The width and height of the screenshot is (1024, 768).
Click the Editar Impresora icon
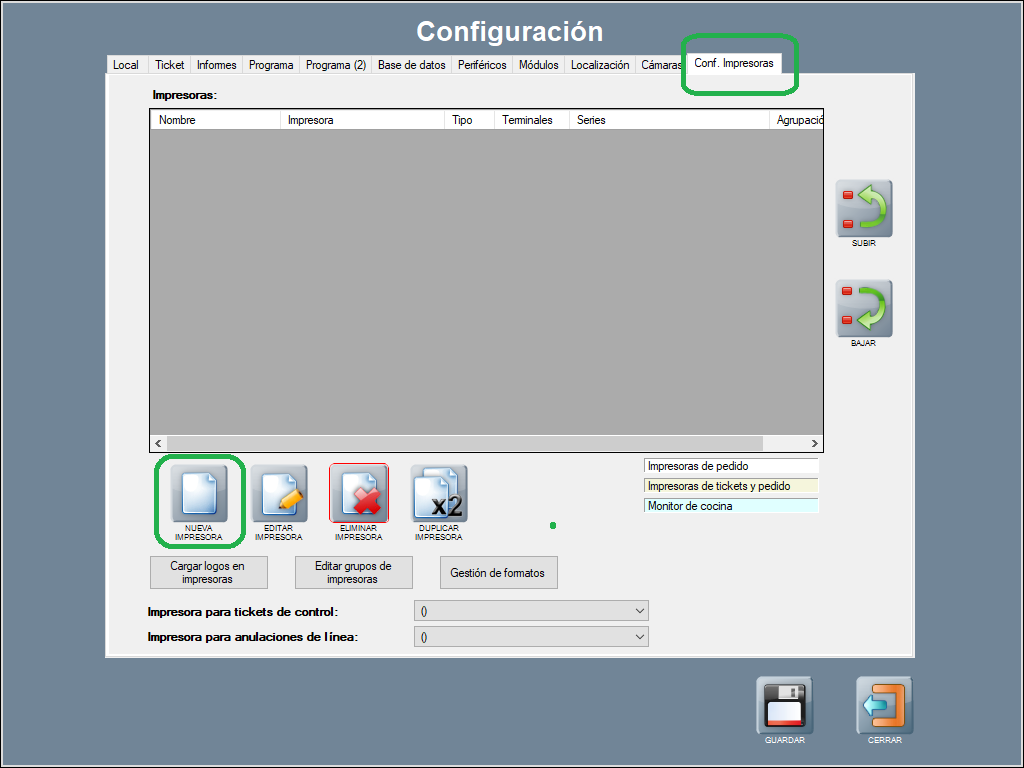(278, 493)
